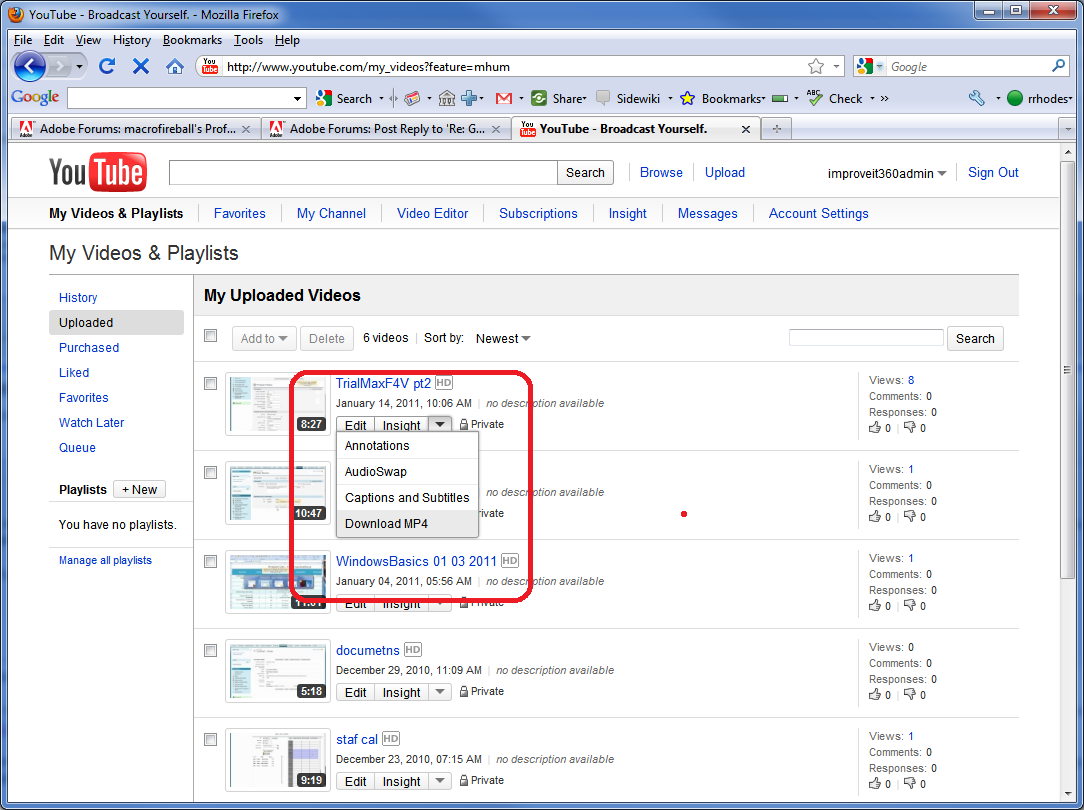Click the scrollbar down arrow
The height and width of the screenshot is (810, 1084).
pyautogui.click(x=1067, y=794)
